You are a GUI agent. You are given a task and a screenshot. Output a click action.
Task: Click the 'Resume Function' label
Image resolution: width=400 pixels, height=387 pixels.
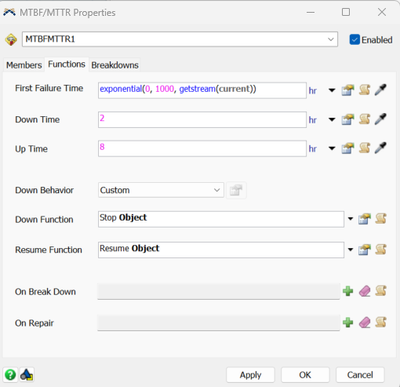point(49,250)
